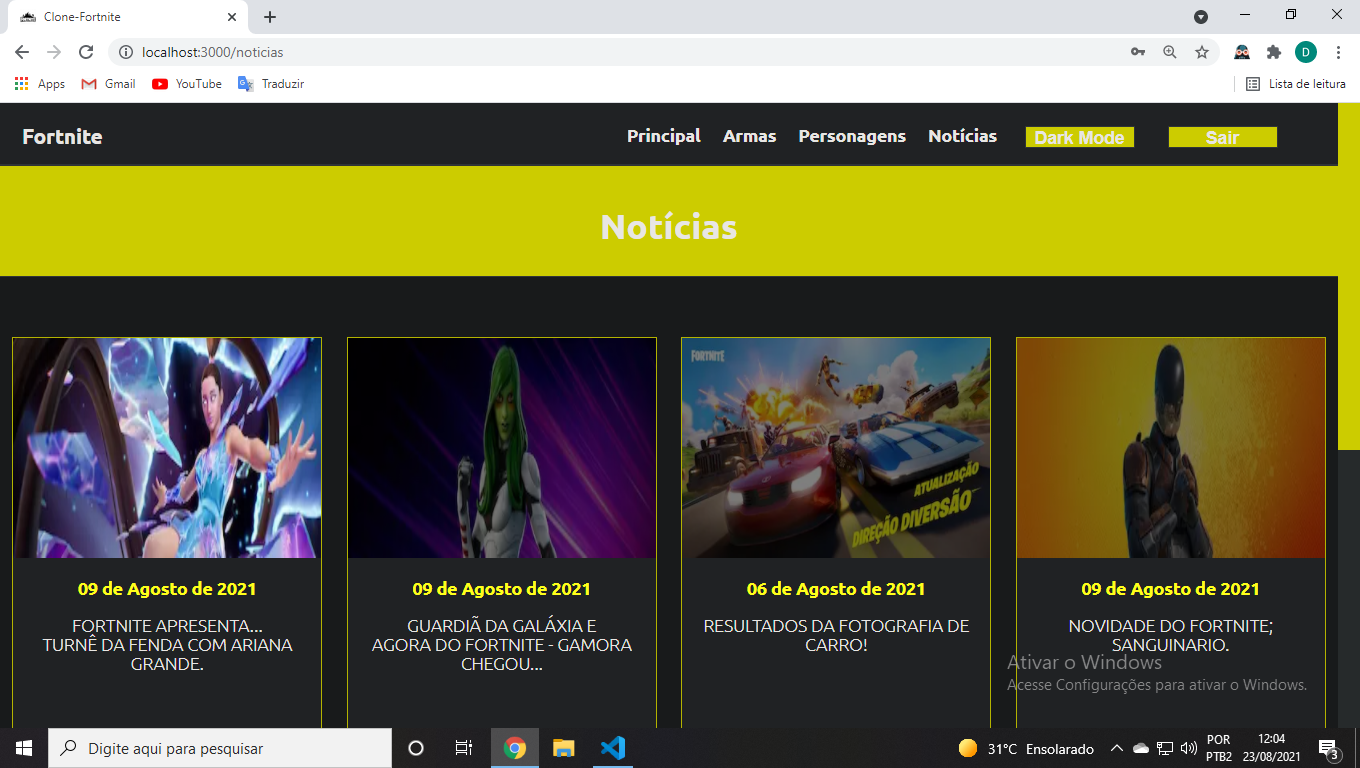Toggle the Dark Mode button

[1080, 137]
